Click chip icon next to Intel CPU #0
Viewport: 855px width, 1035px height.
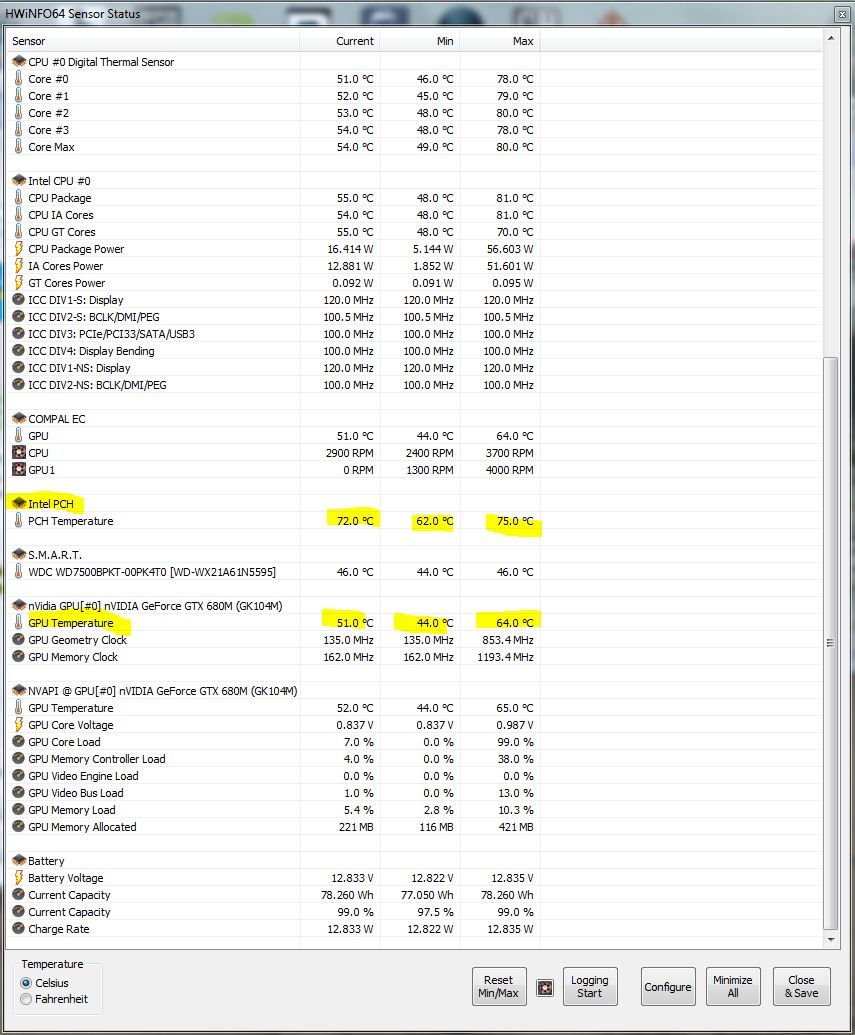(x=19, y=180)
